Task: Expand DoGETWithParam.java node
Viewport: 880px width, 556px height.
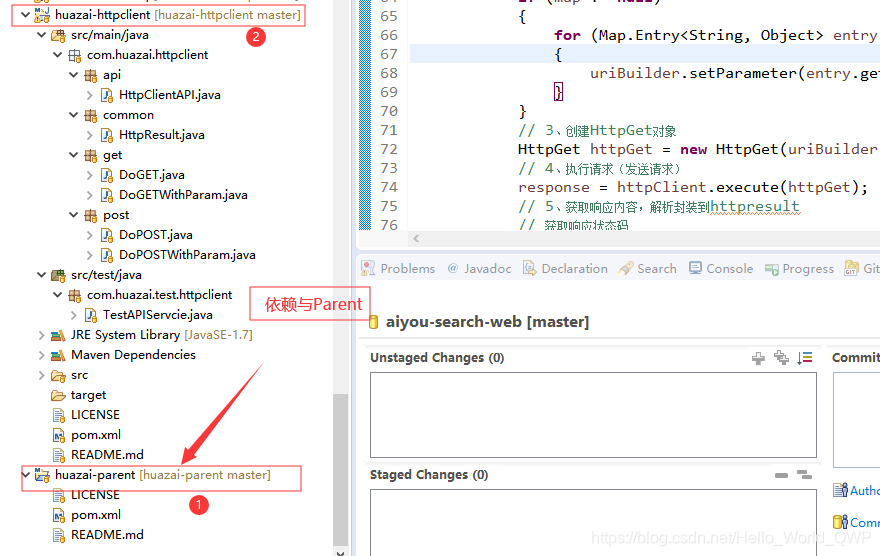Action: click(90, 195)
